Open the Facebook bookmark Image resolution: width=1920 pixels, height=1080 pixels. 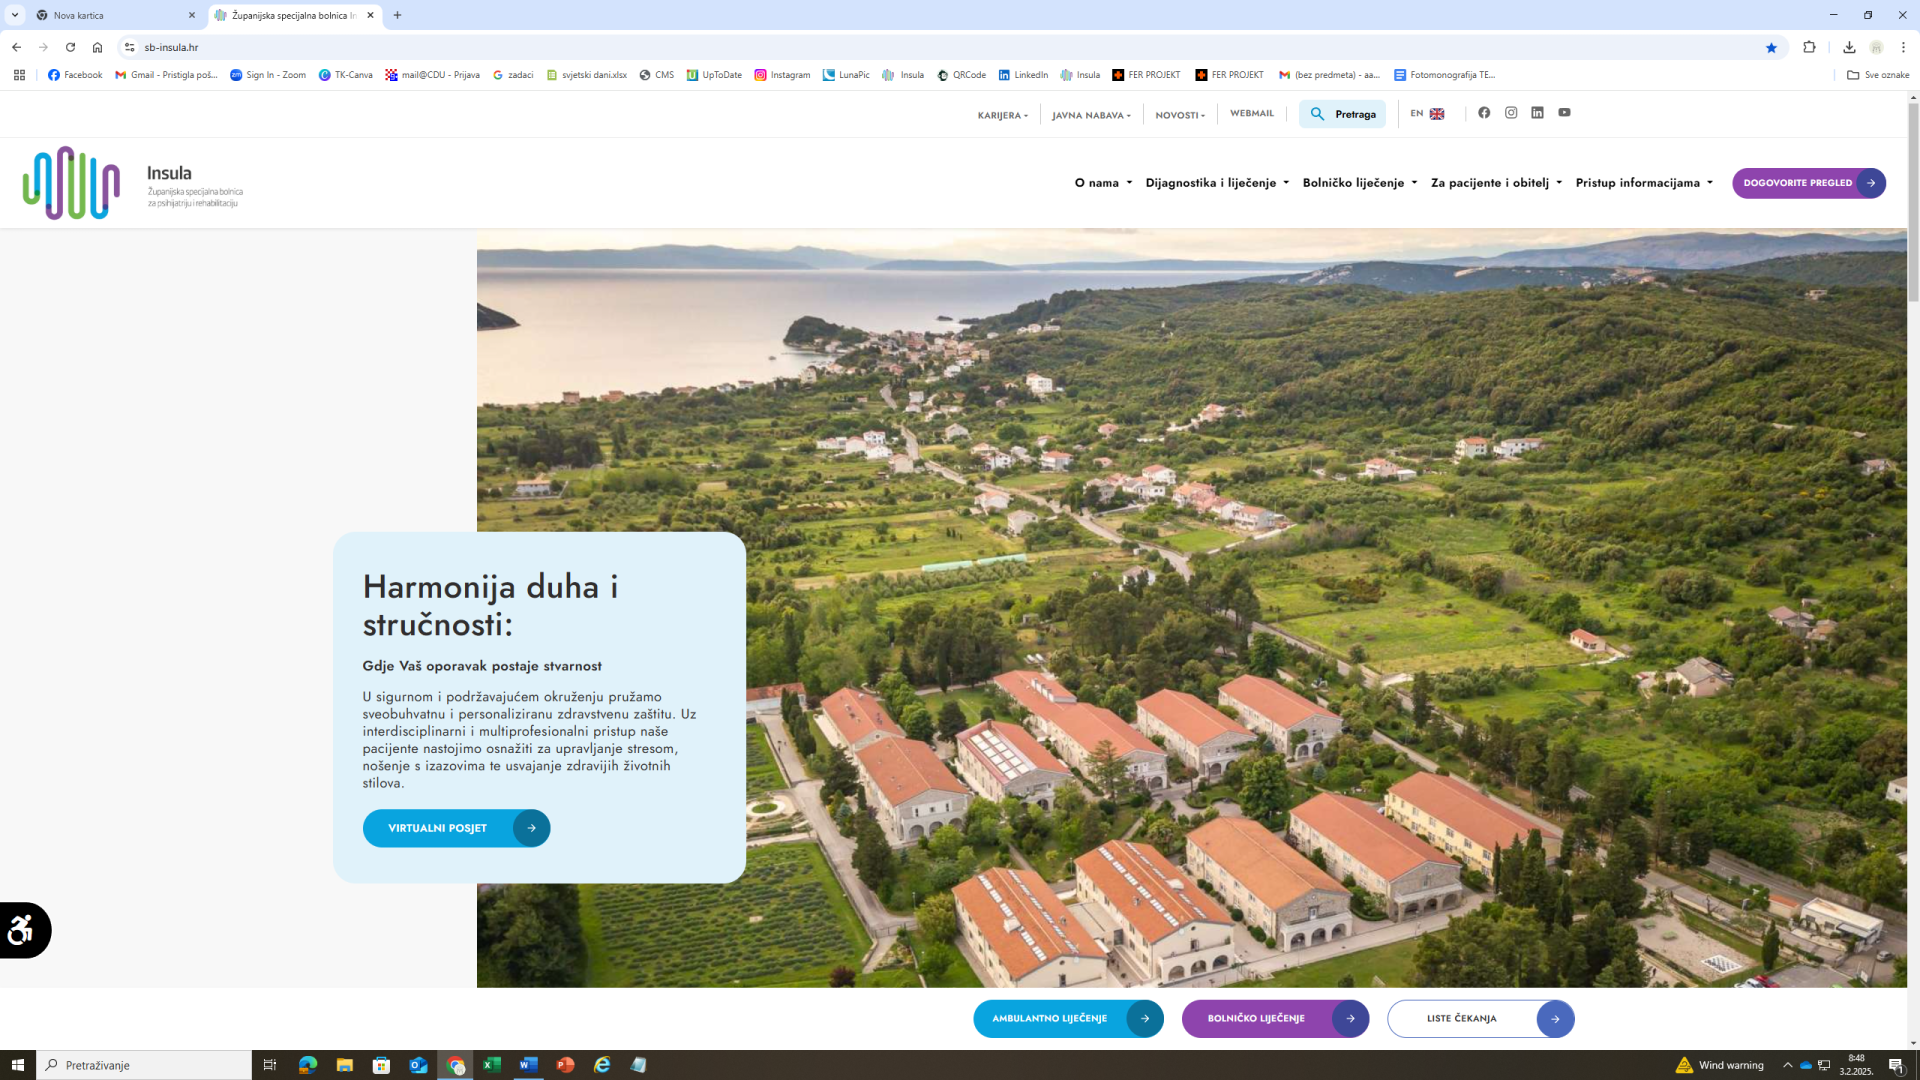coord(75,75)
